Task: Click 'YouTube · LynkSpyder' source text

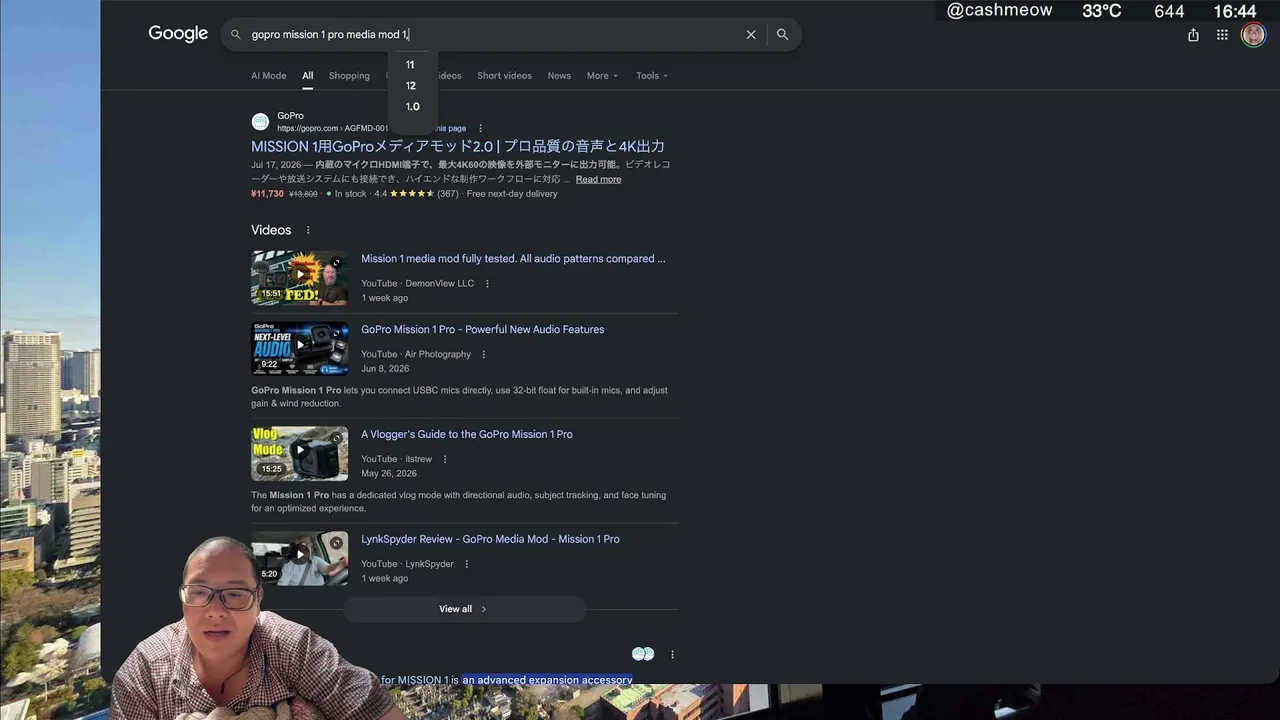Action: point(407,564)
